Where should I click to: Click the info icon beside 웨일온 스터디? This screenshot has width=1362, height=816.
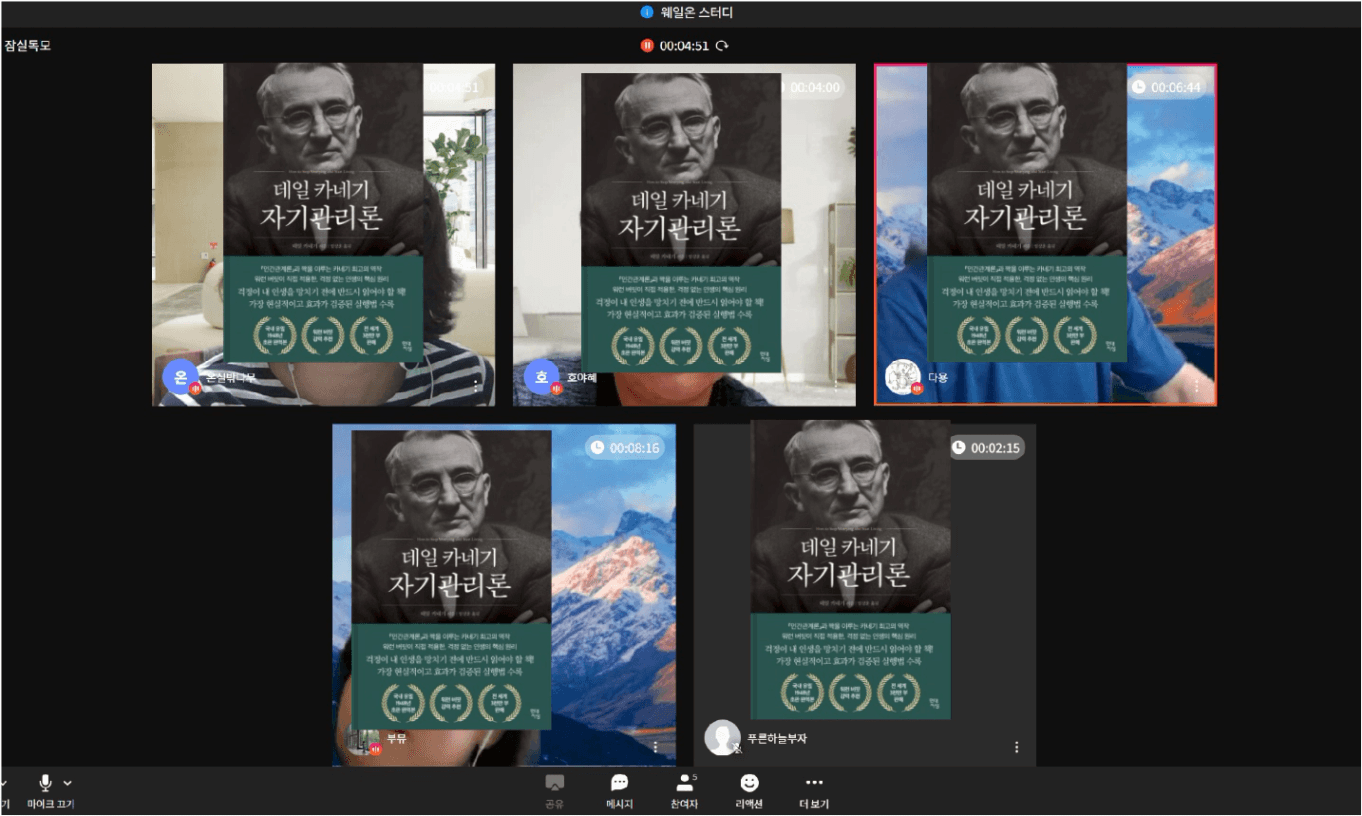pos(646,13)
